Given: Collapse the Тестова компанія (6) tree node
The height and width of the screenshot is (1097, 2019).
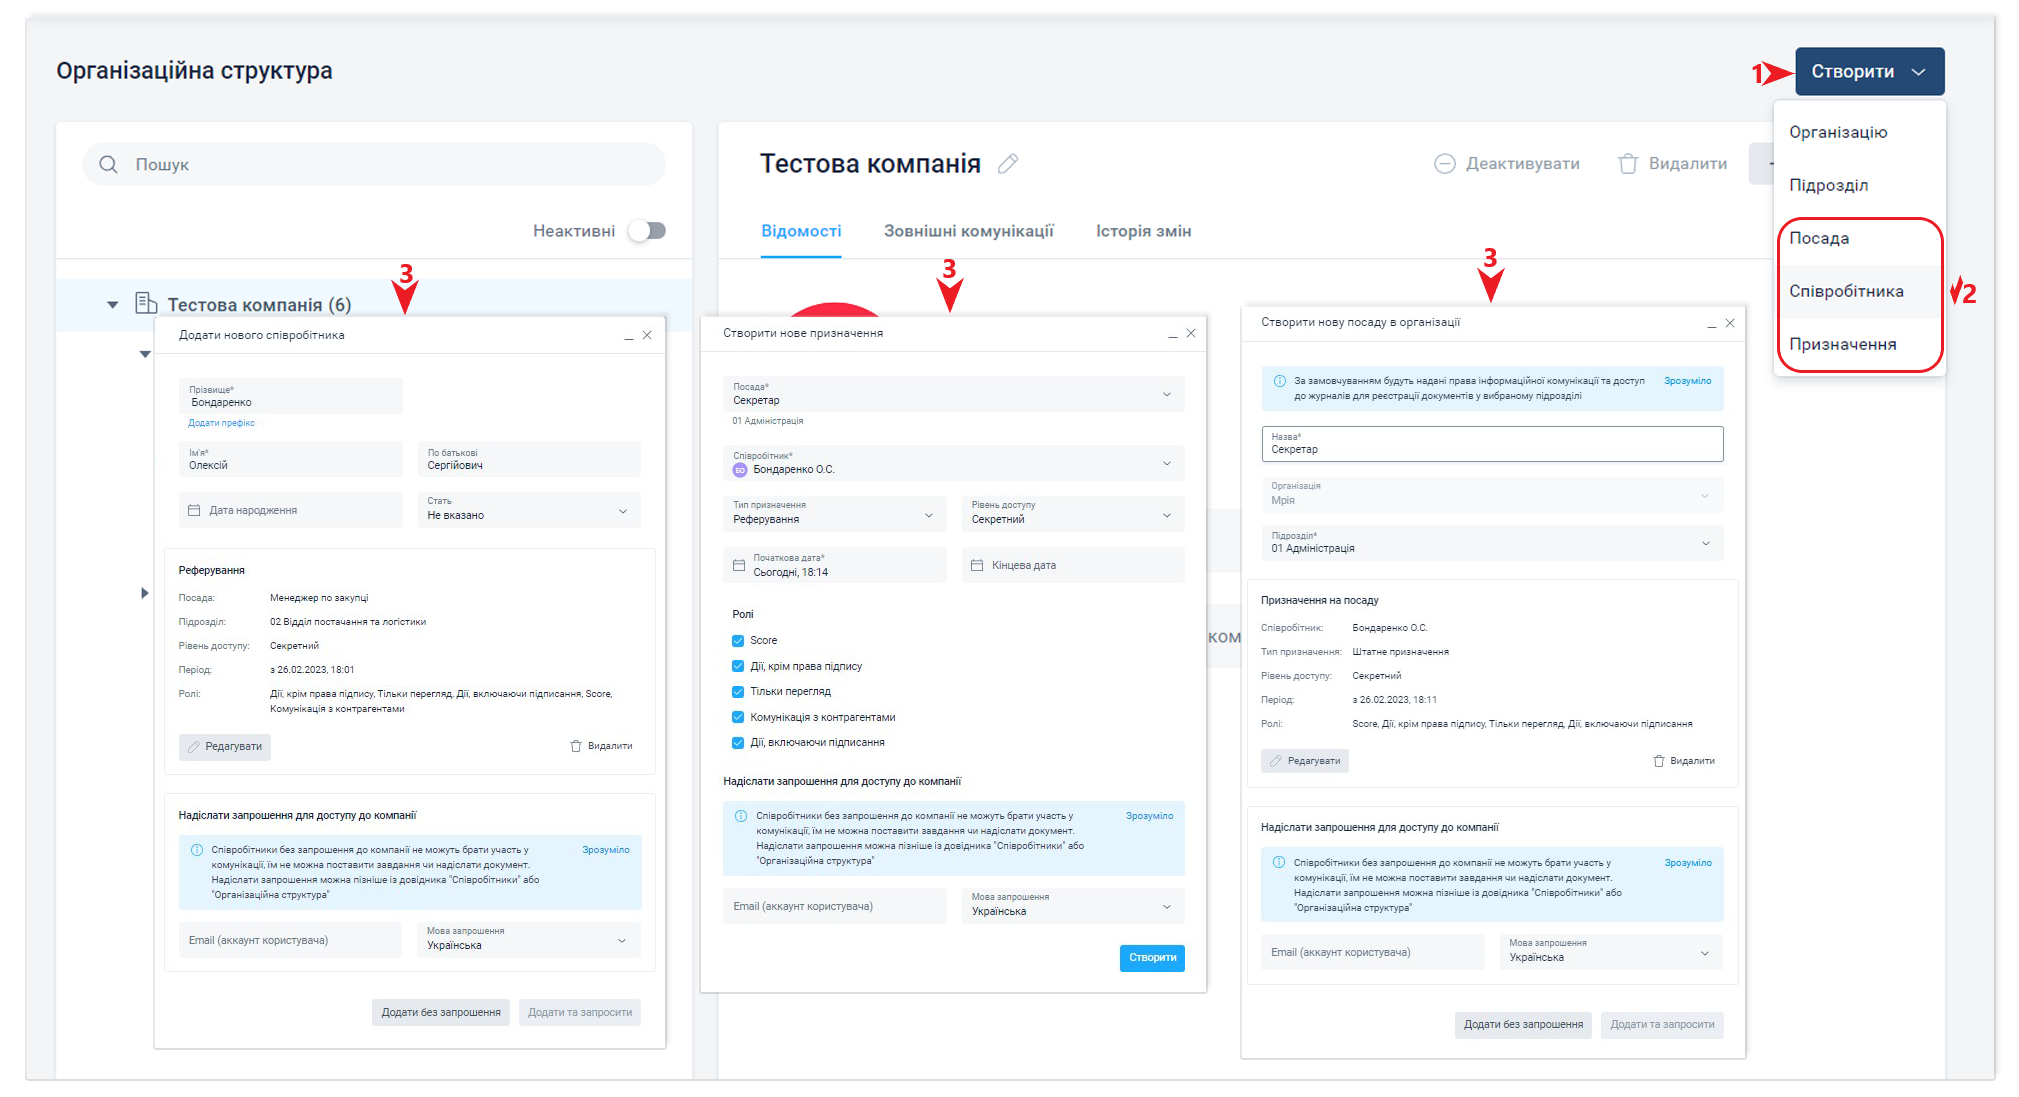Looking at the screenshot, I should (x=112, y=305).
